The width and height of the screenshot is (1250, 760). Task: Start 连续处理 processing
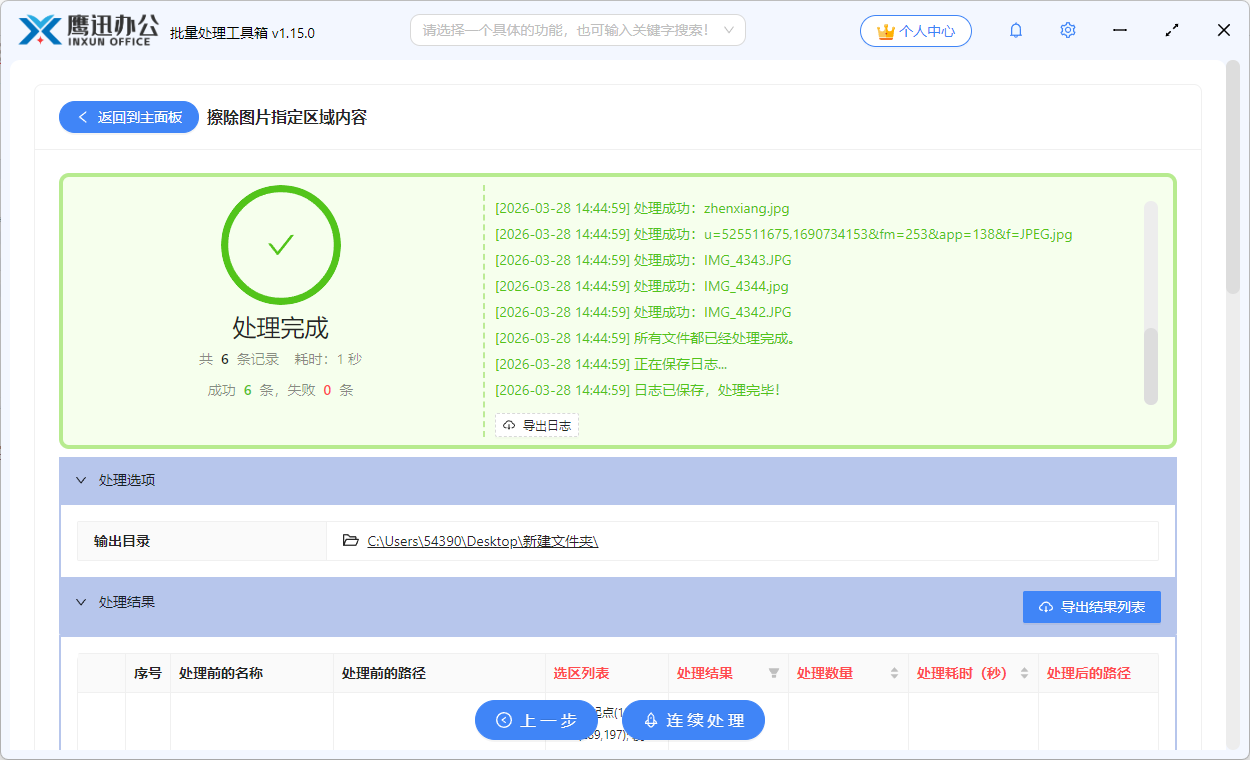pyautogui.click(x=693, y=720)
